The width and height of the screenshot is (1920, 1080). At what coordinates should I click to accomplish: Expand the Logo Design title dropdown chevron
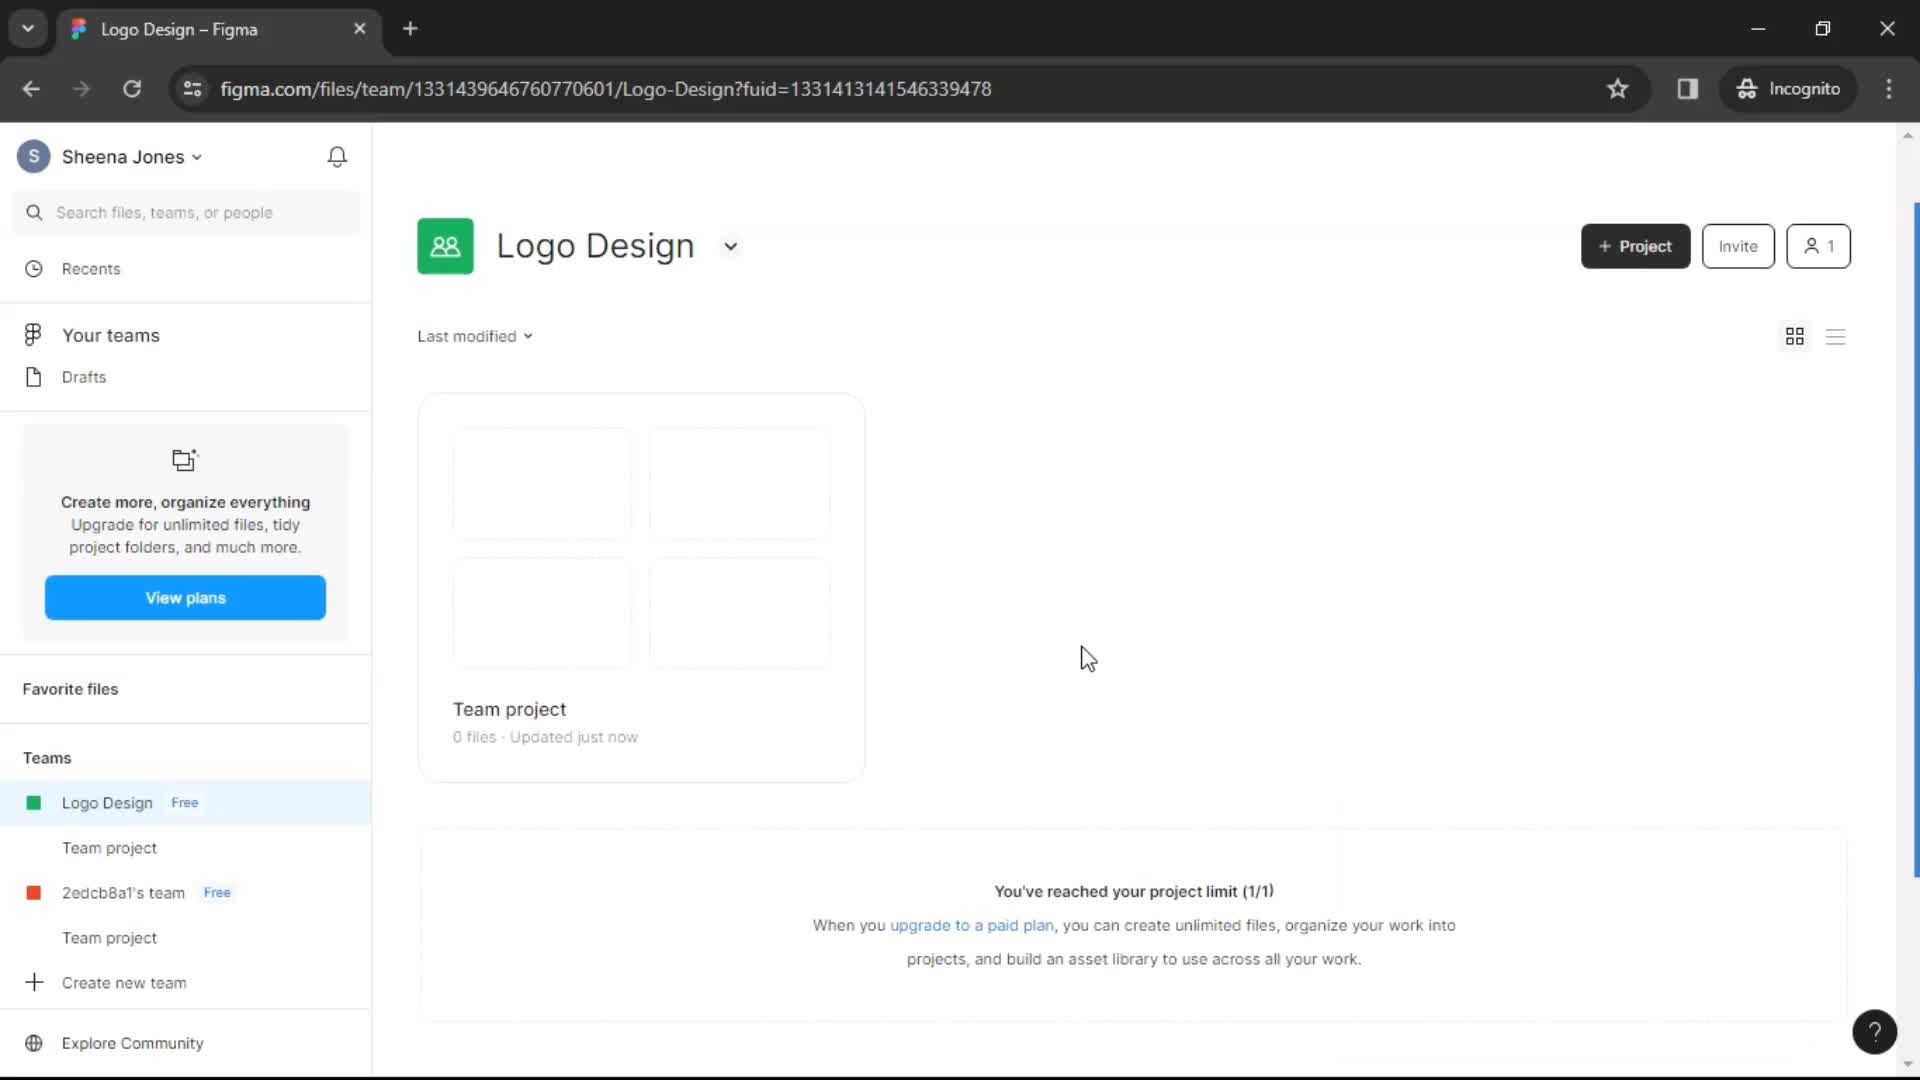click(731, 247)
